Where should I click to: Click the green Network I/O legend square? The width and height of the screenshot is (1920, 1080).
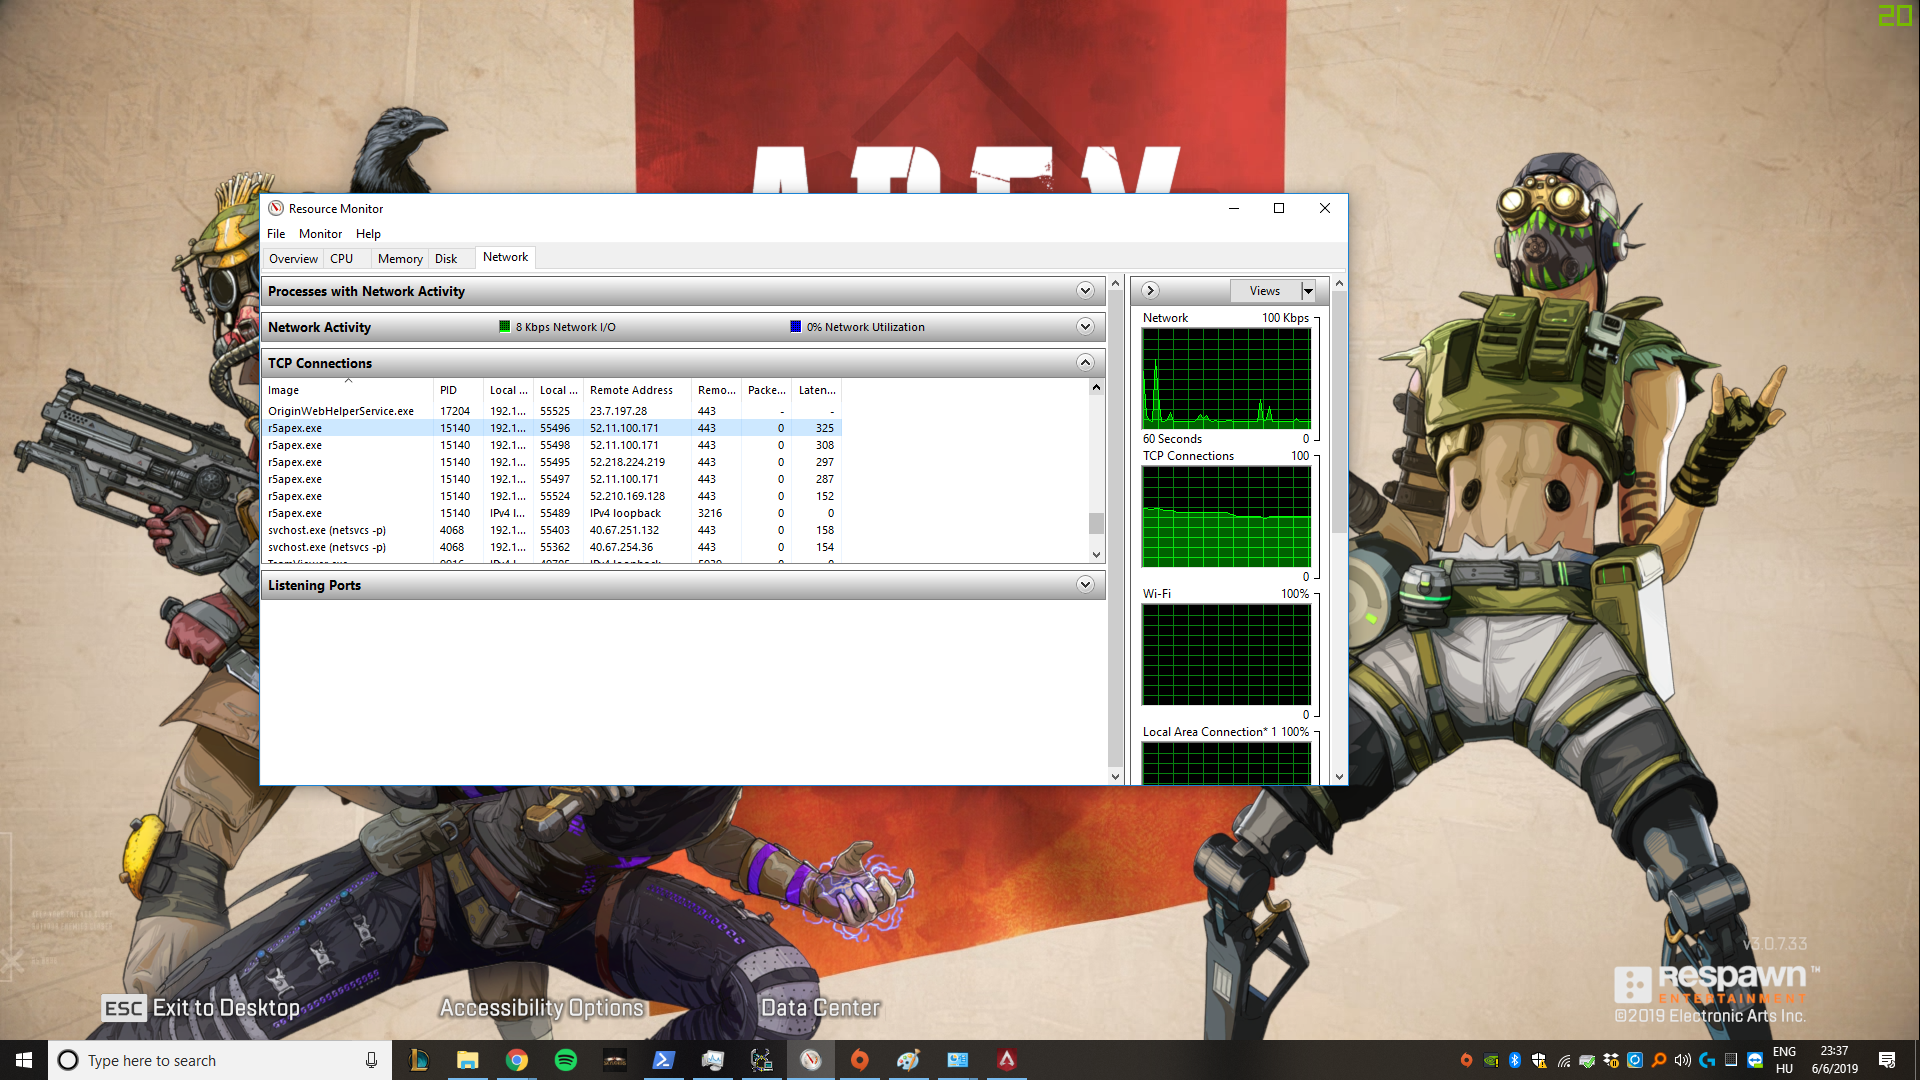tap(504, 326)
